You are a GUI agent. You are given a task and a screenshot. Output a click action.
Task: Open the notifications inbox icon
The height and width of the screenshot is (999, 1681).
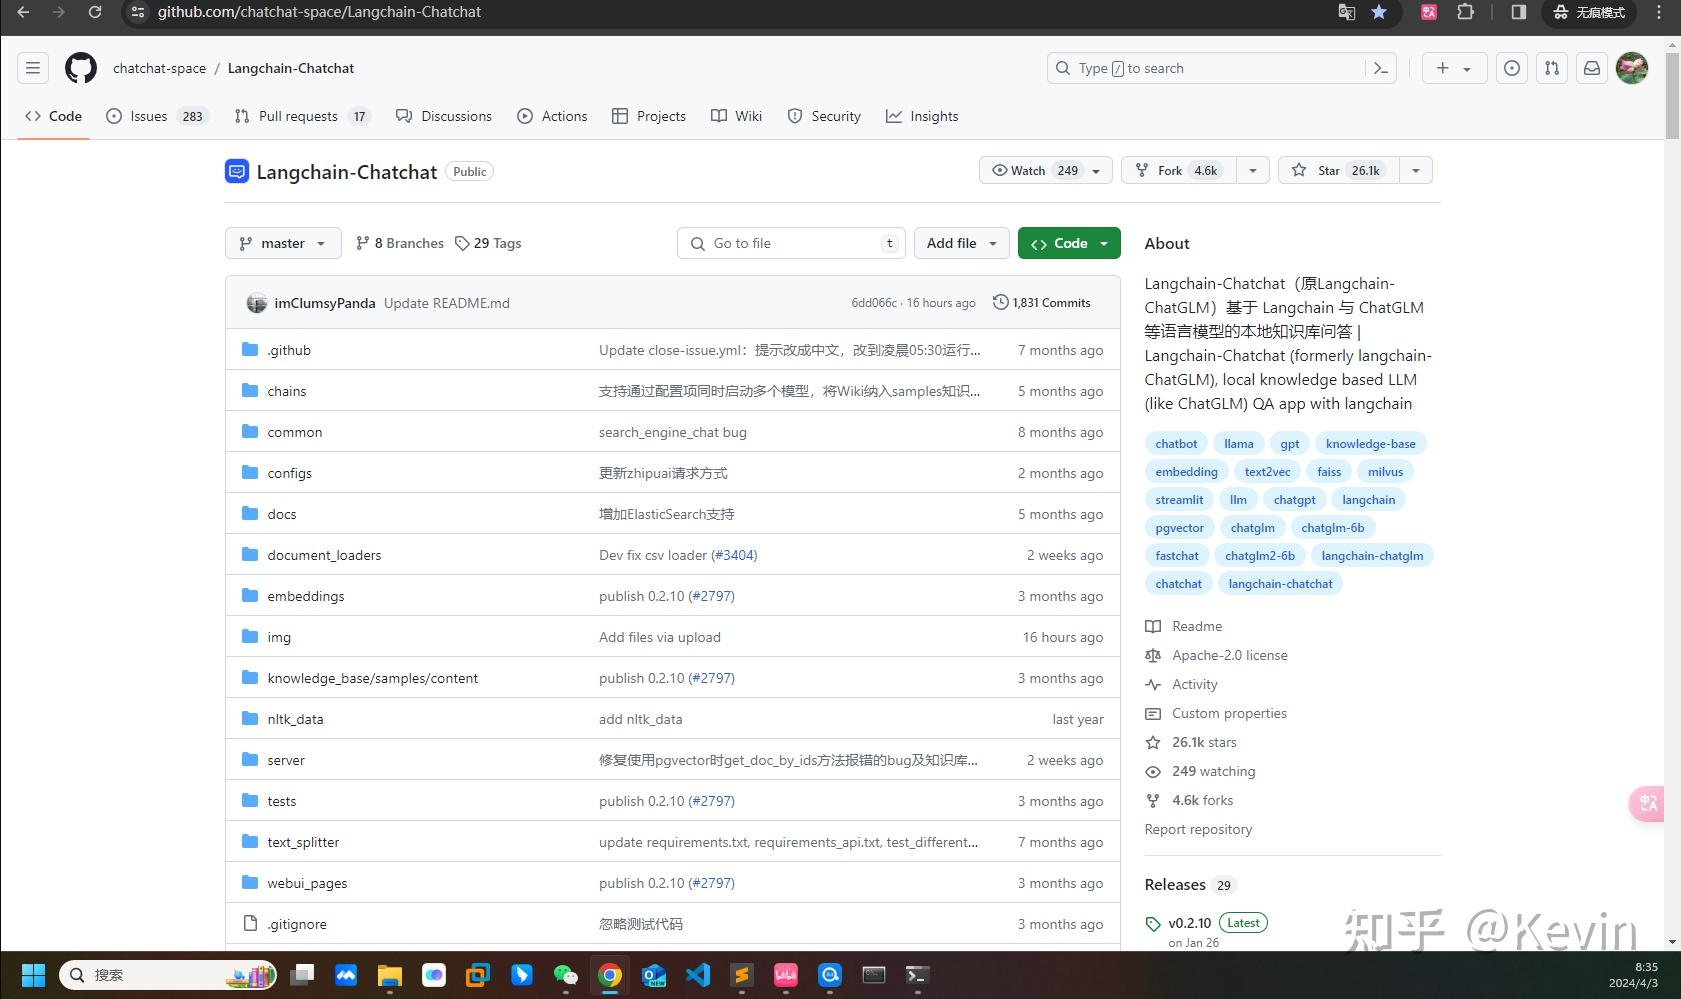[1592, 68]
